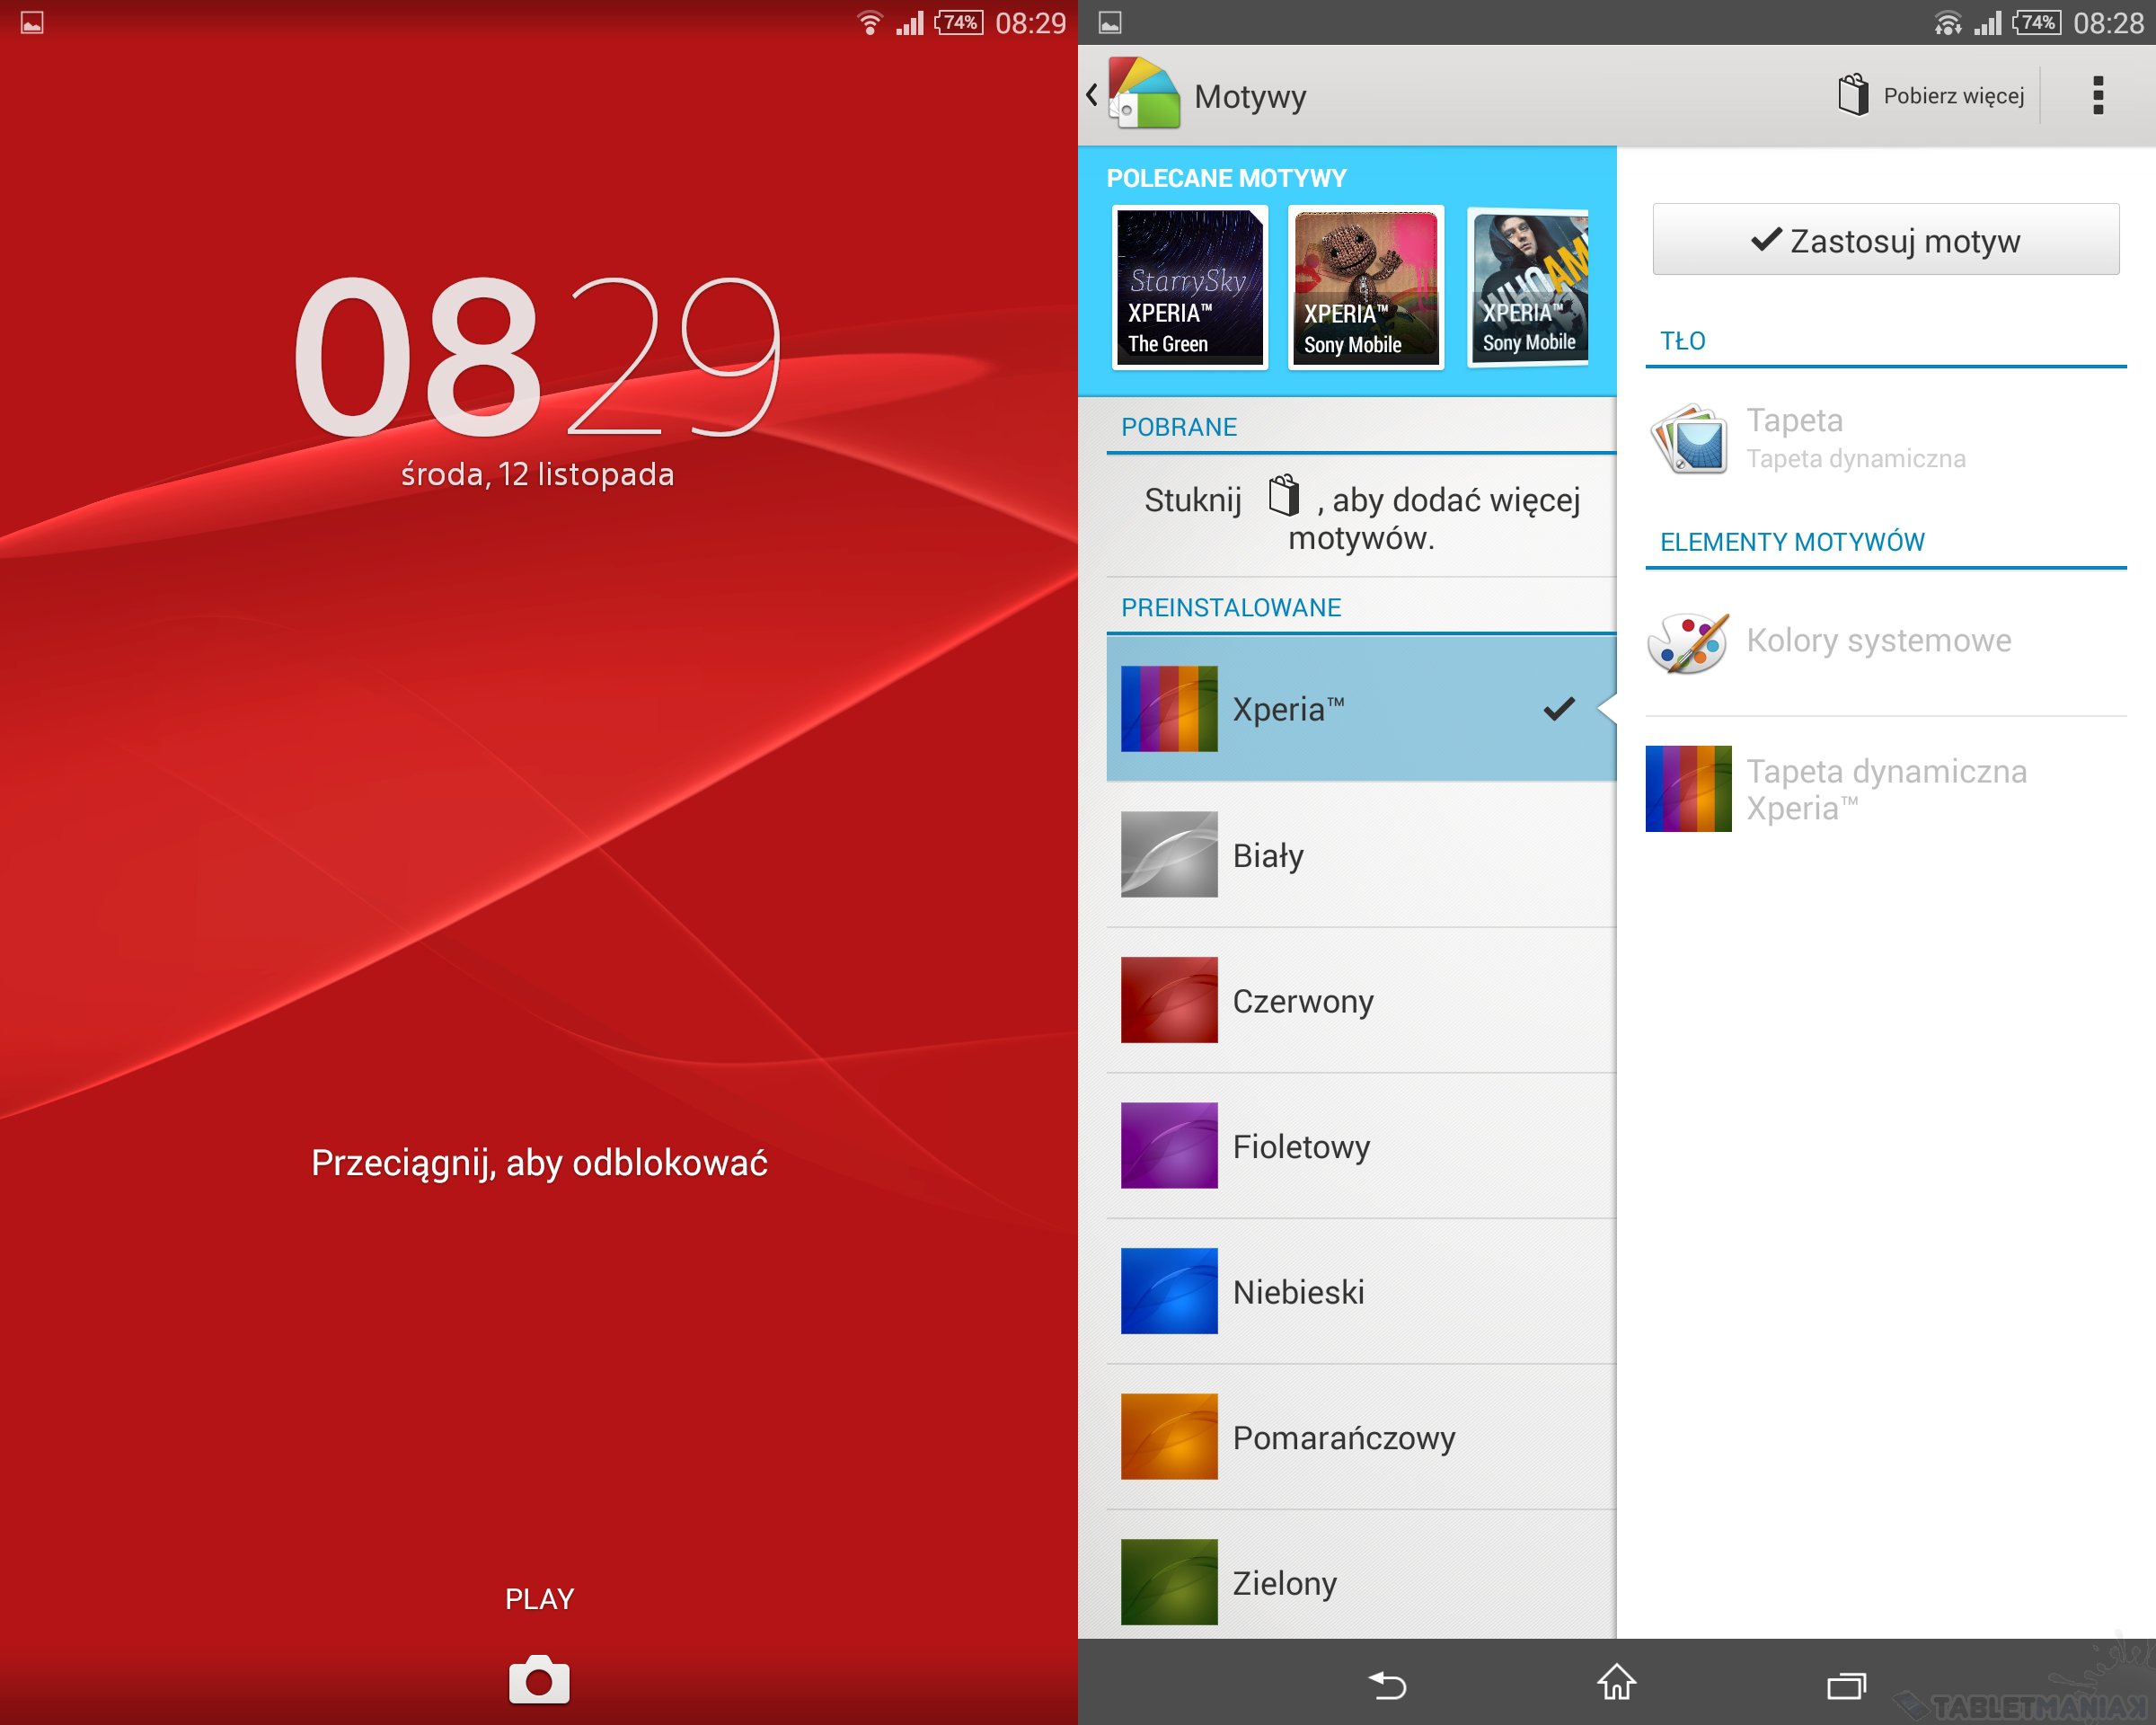The image size is (2156, 1725).
Task: Choose the Fioletowy theme swatch
Action: [1169, 1146]
